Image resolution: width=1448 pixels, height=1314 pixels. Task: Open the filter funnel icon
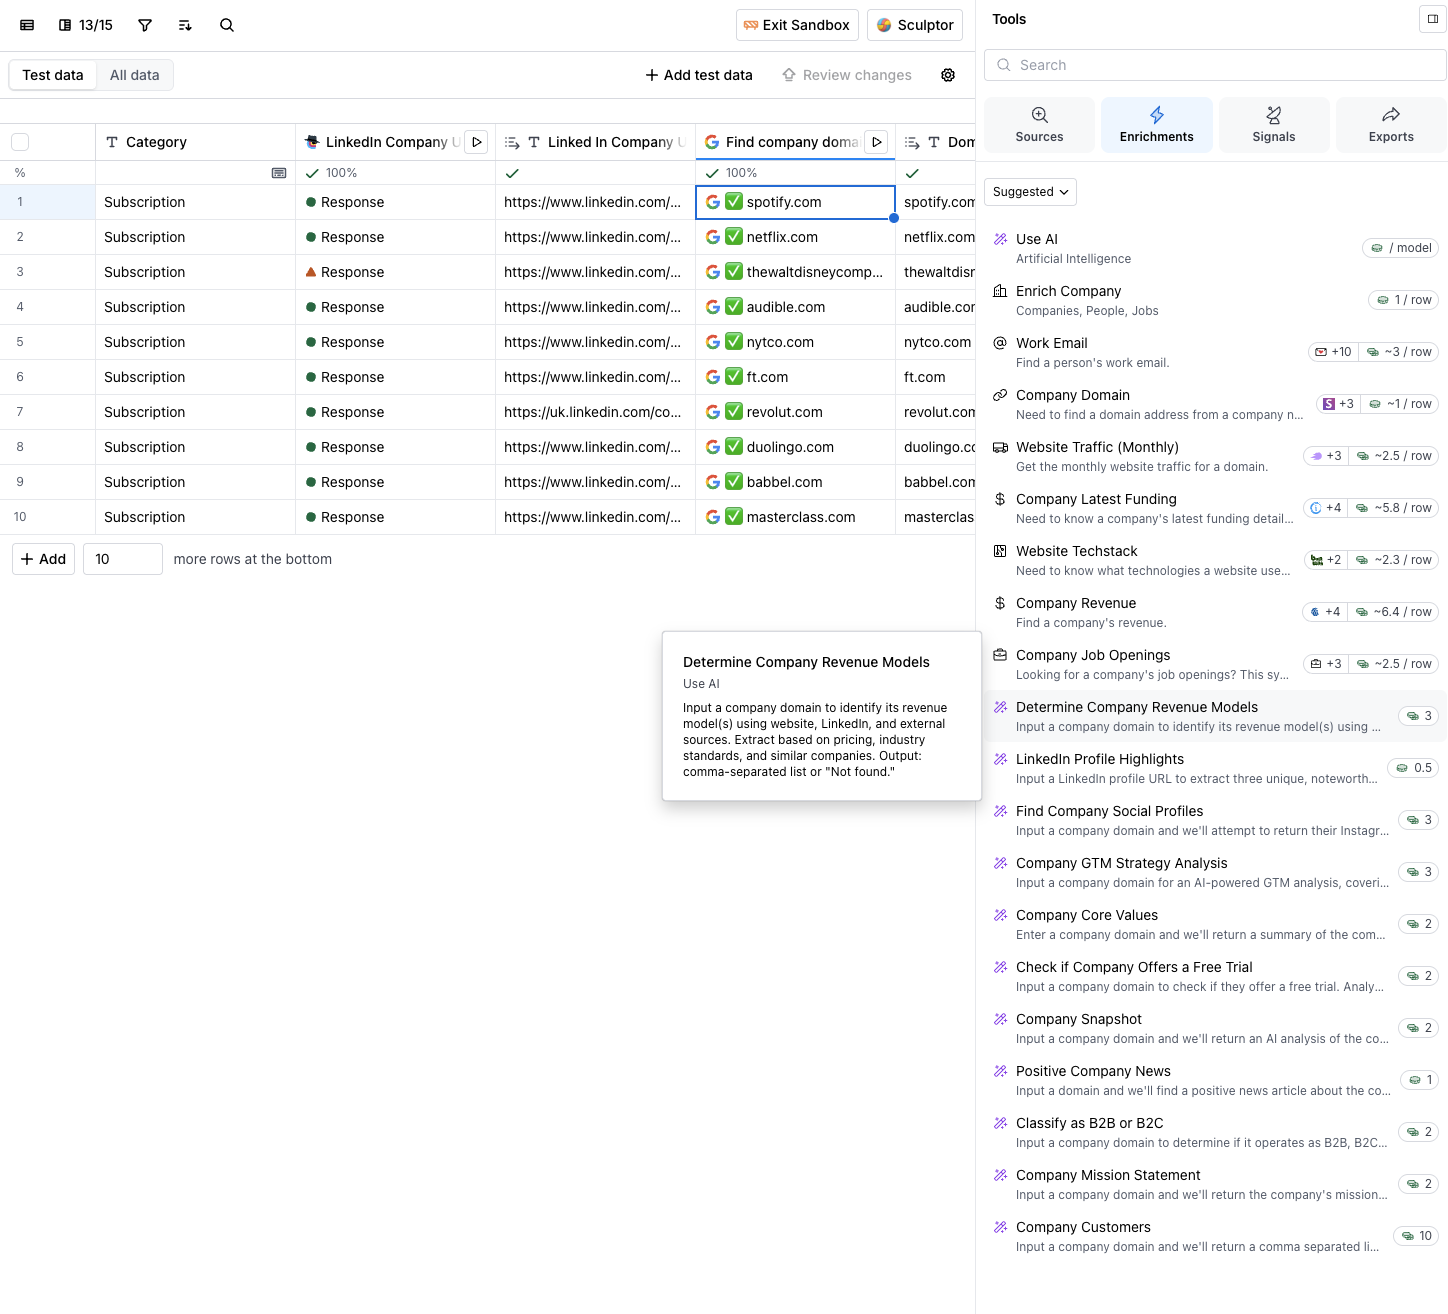(145, 25)
